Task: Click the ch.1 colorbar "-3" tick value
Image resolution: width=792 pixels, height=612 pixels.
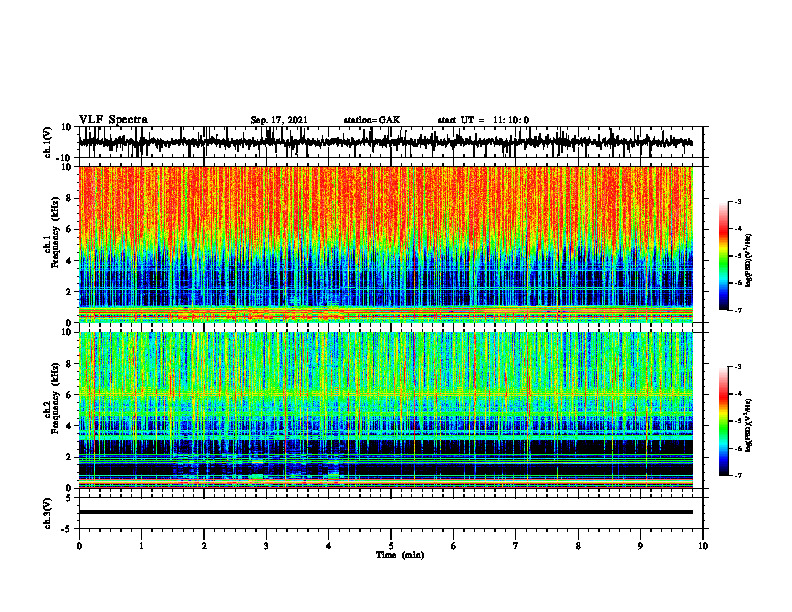Action: click(738, 201)
